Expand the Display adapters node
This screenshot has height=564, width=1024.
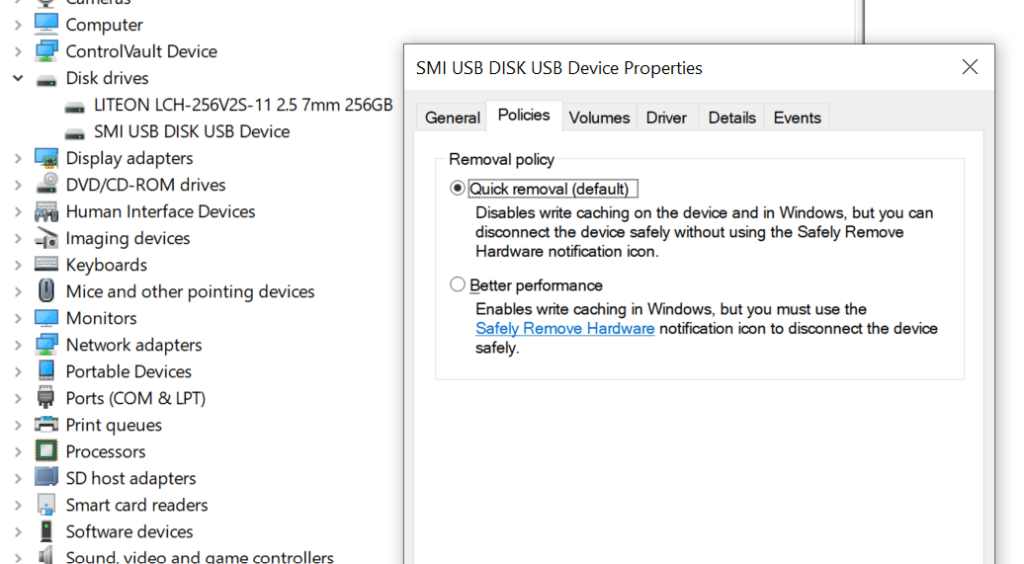click(18, 158)
